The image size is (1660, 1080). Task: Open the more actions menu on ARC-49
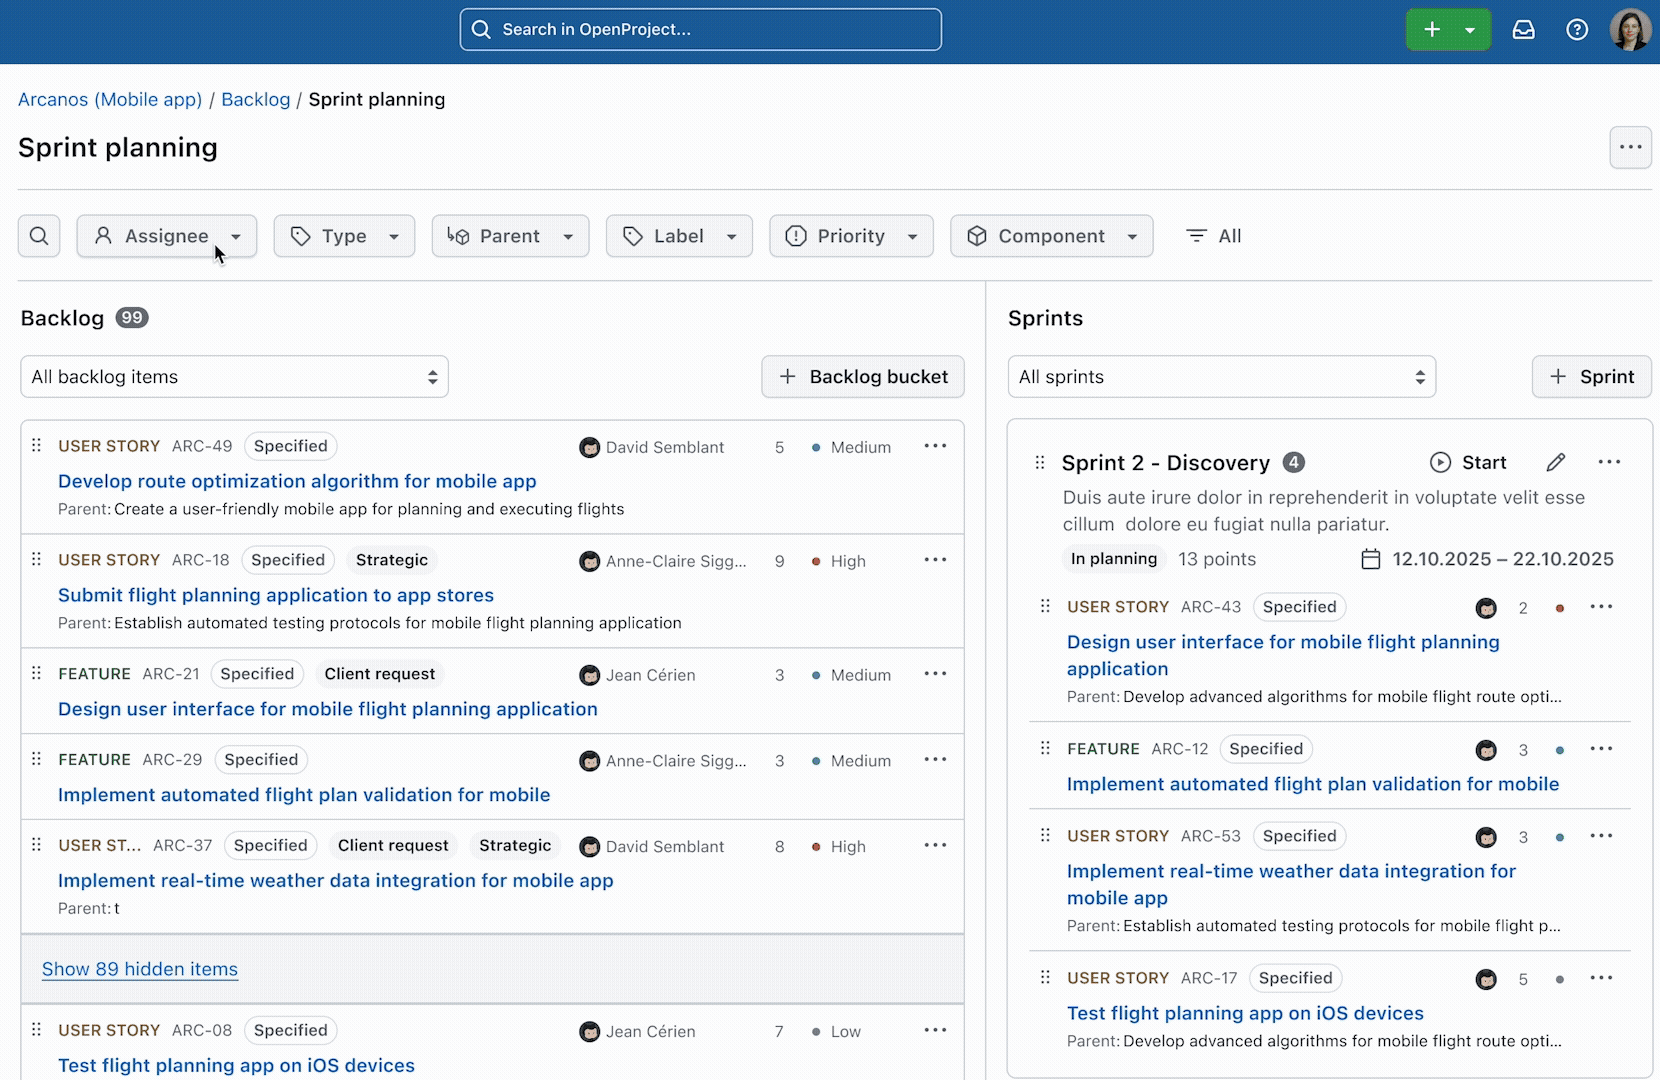[935, 447]
